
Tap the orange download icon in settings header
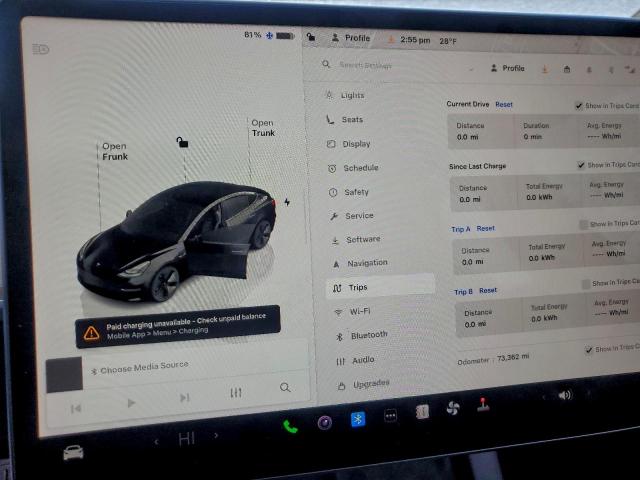(x=544, y=69)
